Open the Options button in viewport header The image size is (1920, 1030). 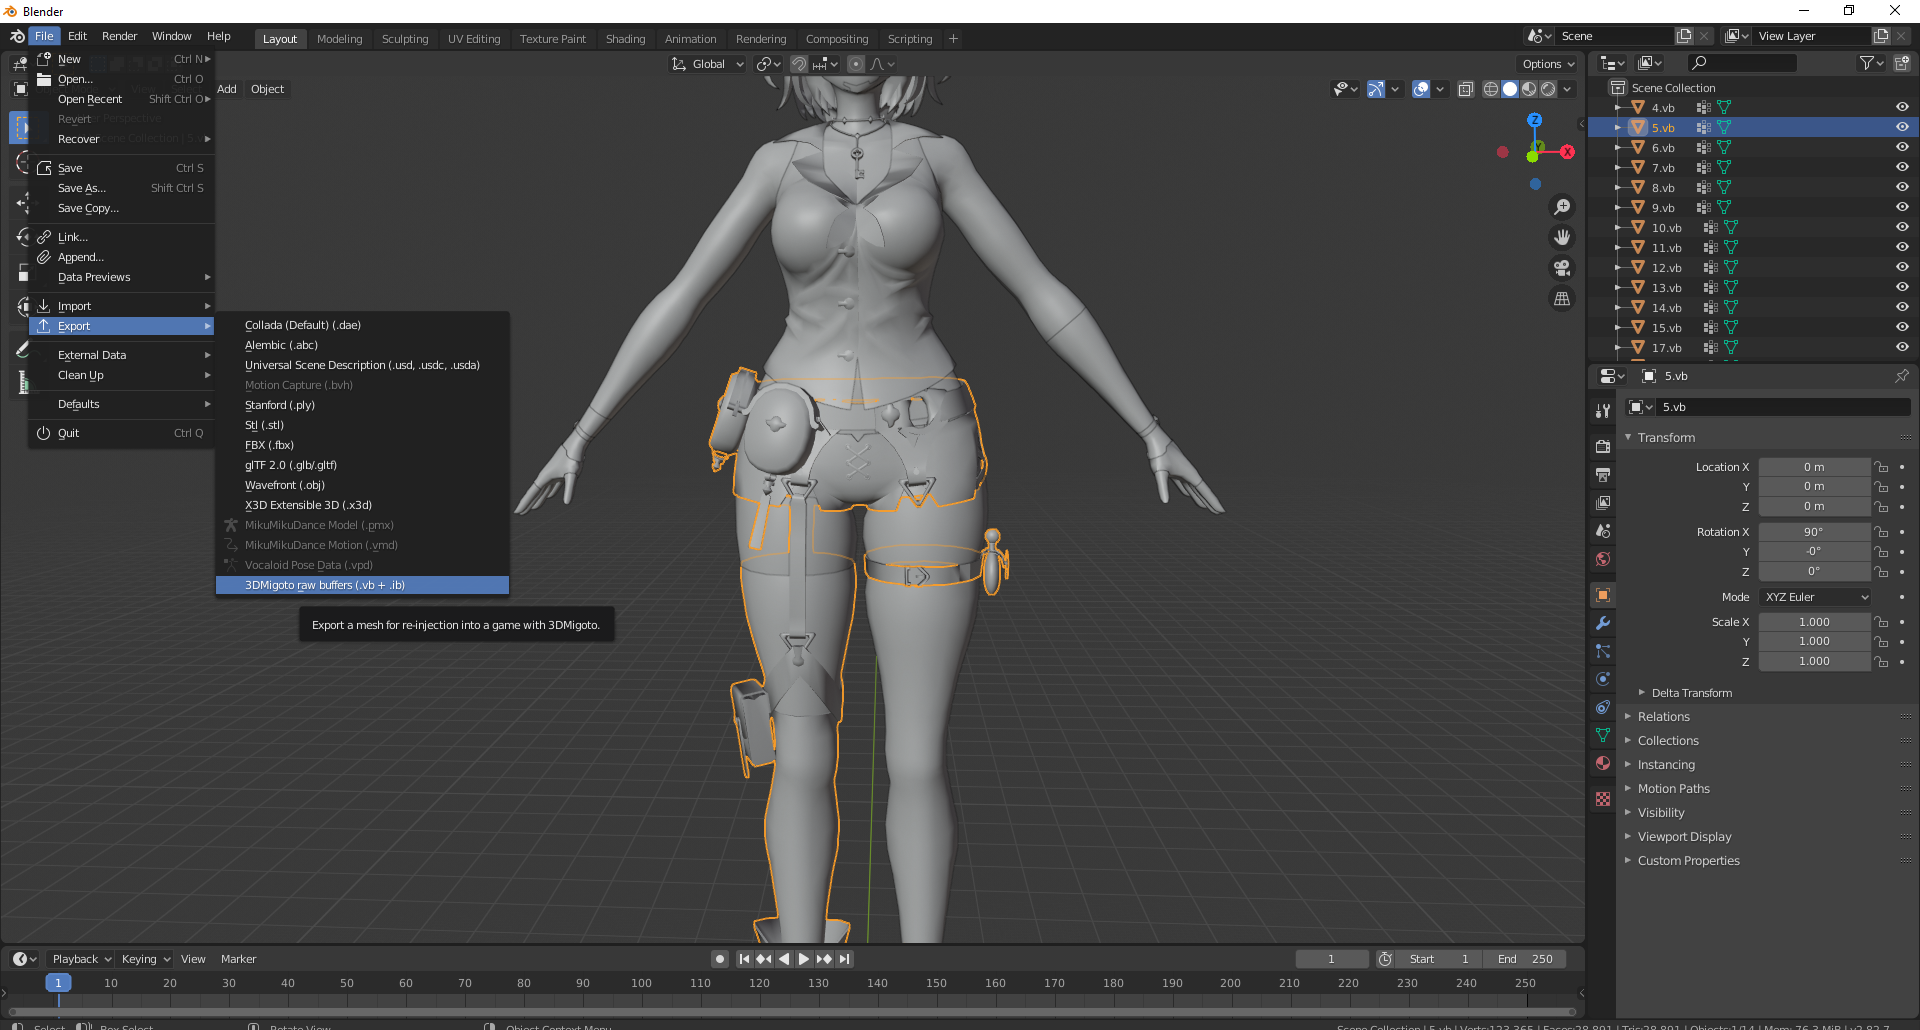(1548, 64)
